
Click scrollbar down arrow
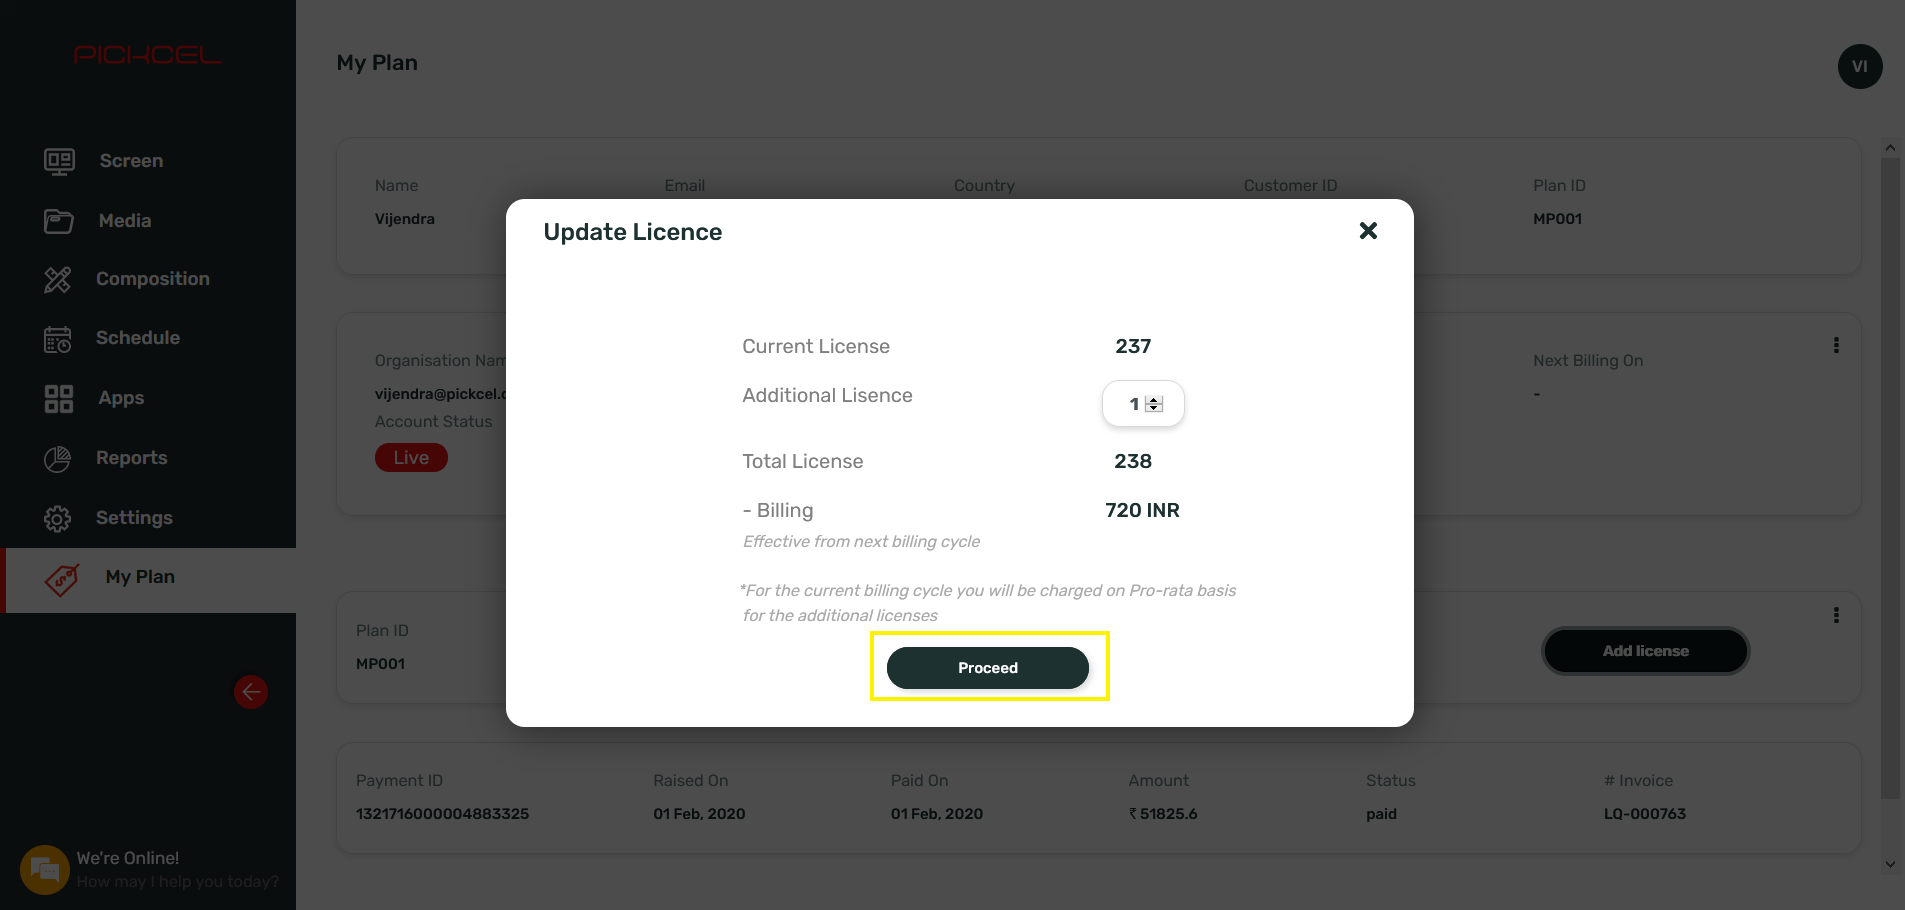[1890, 864]
